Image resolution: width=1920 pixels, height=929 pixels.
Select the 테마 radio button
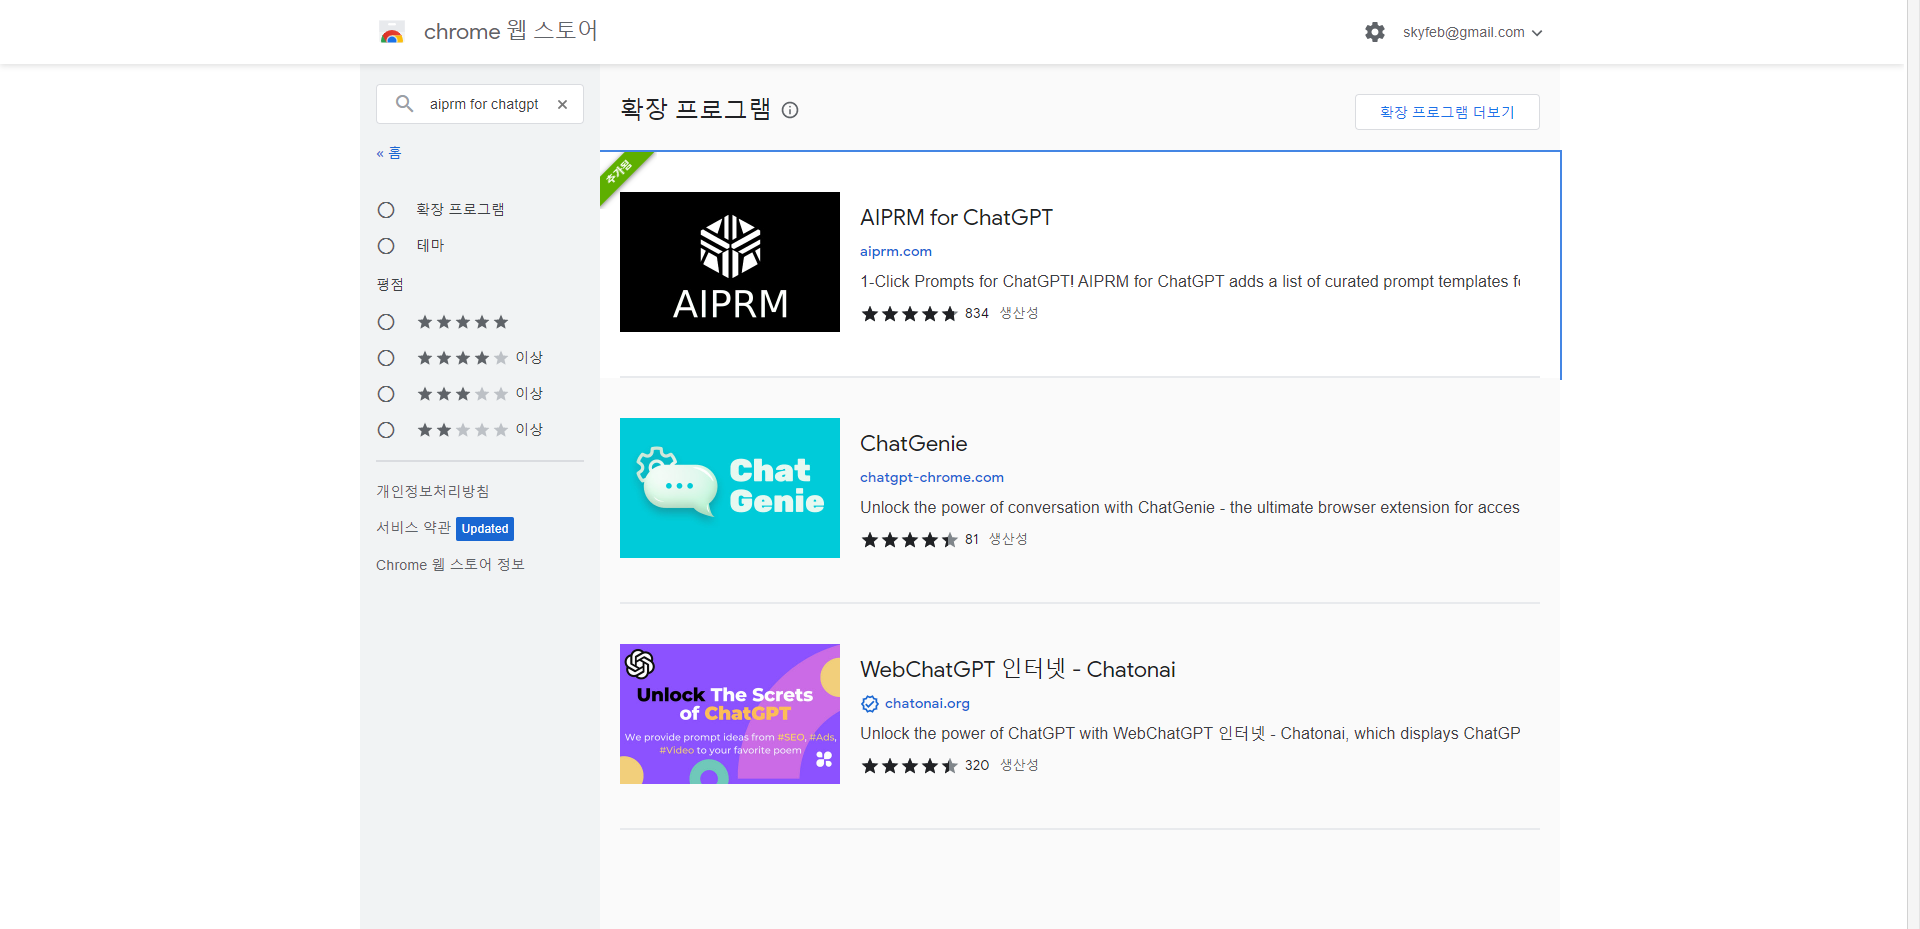point(386,246)
